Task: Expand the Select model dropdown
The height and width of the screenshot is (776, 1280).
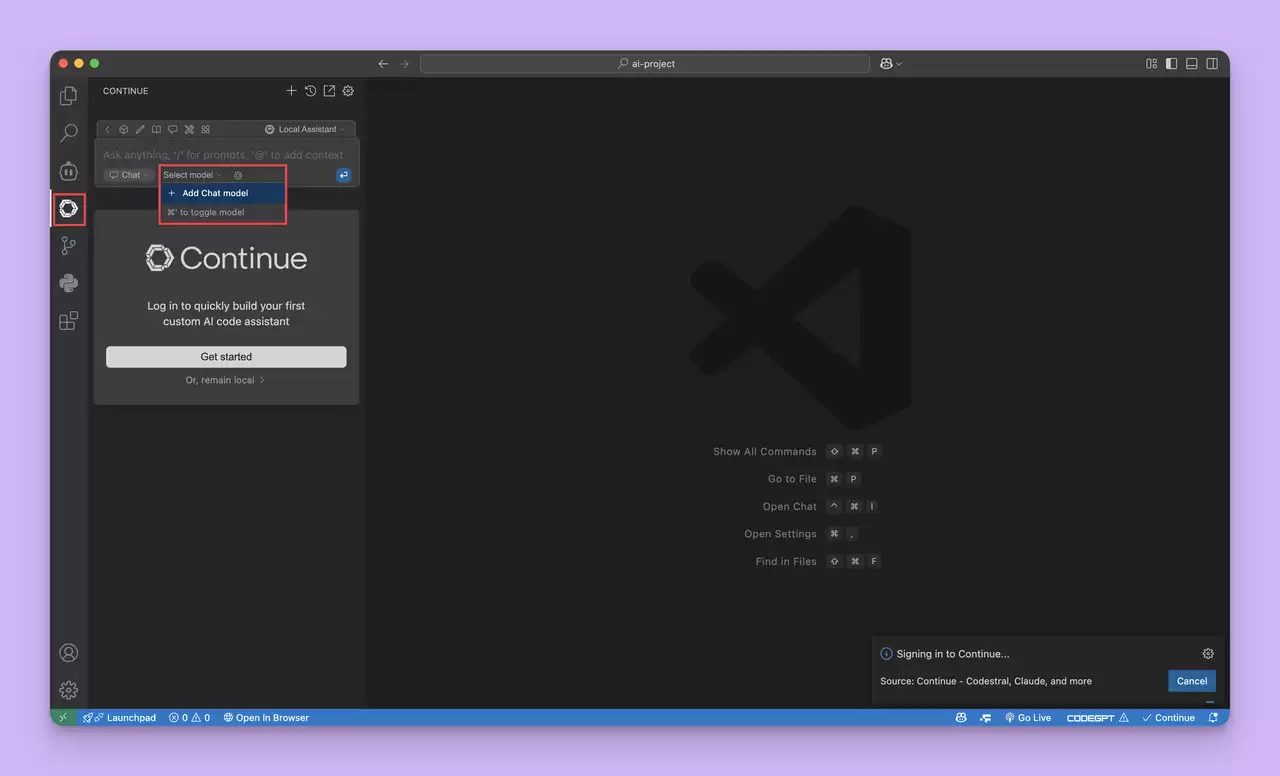Action: [192, 175]
